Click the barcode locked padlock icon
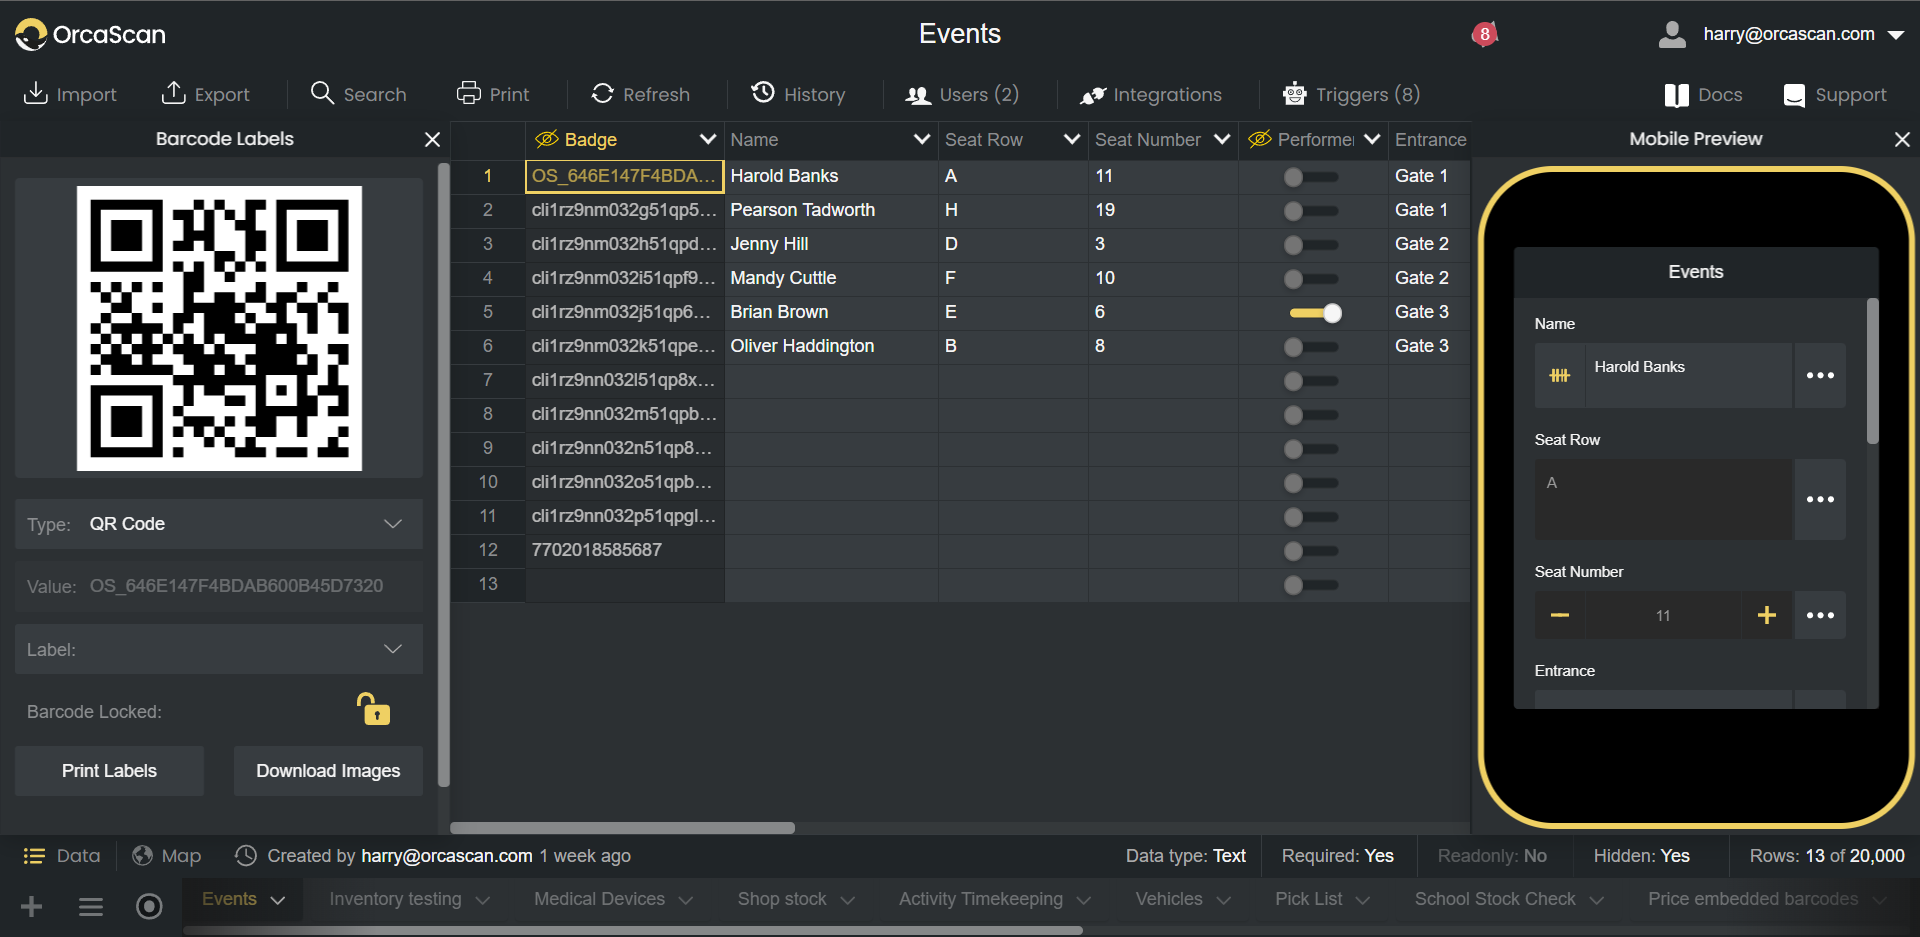 [373, 710]
